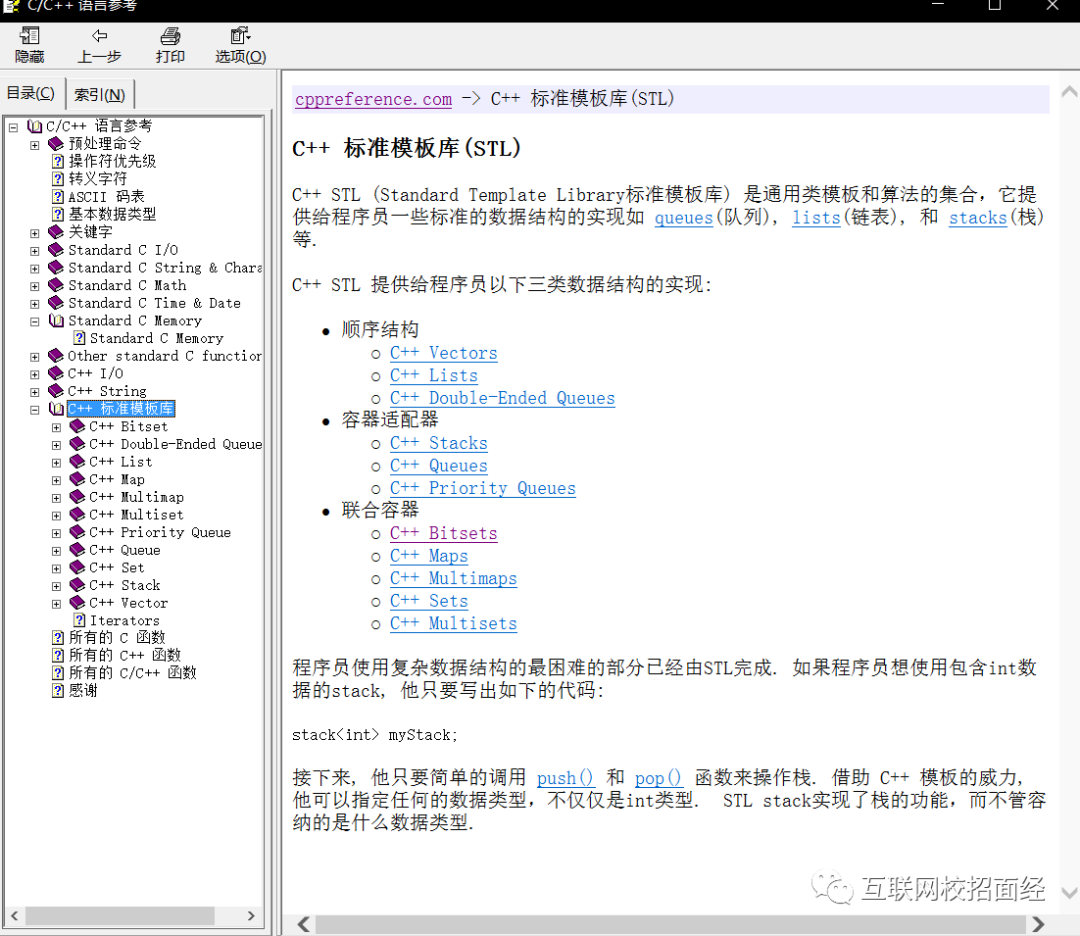1080x936 pixels.
Task: Open the cppreference.com breadcrumb link
Action: 373,99
